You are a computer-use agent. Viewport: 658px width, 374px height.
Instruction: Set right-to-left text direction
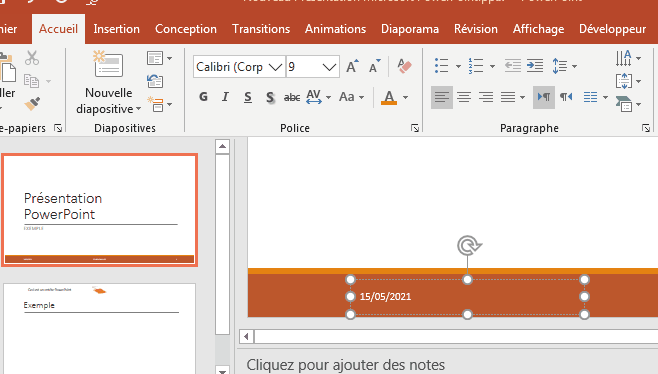tap(566, 97)
